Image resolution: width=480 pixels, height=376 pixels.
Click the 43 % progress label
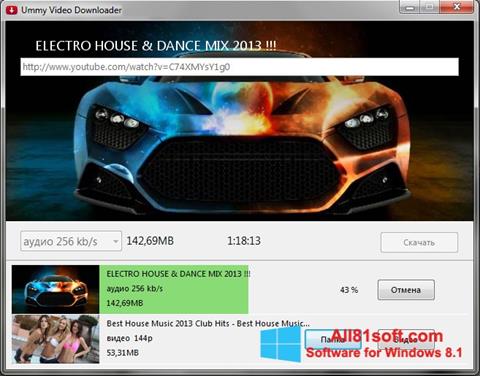click(349, 290)
